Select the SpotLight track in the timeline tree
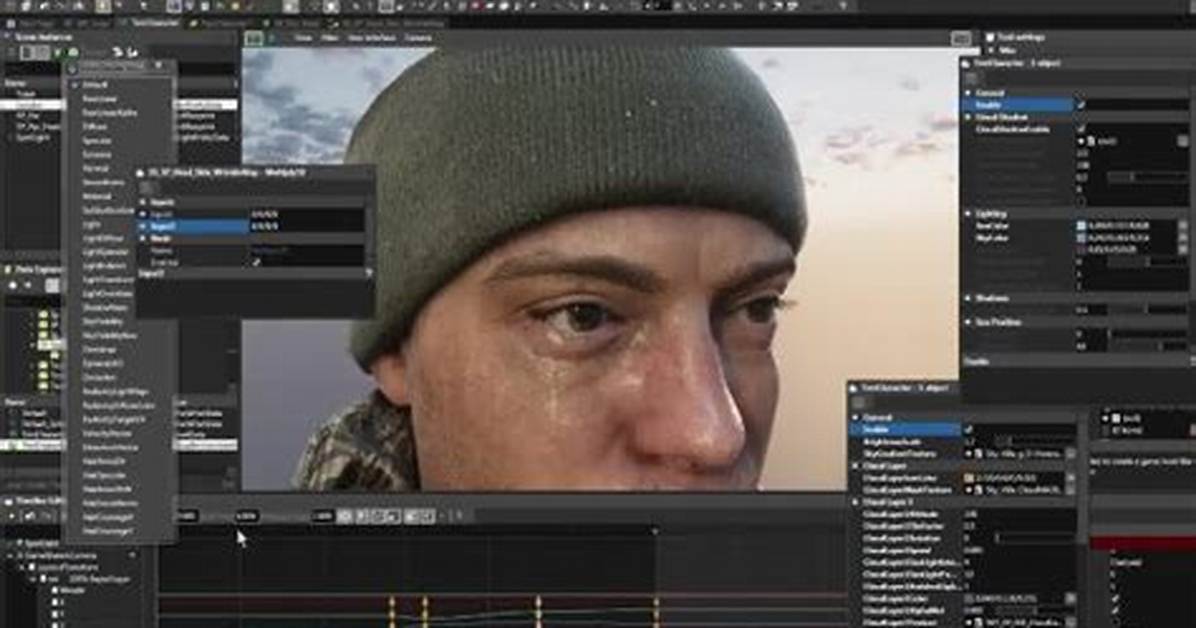This screenshot has height=628, width=1196. click(43, 544)
